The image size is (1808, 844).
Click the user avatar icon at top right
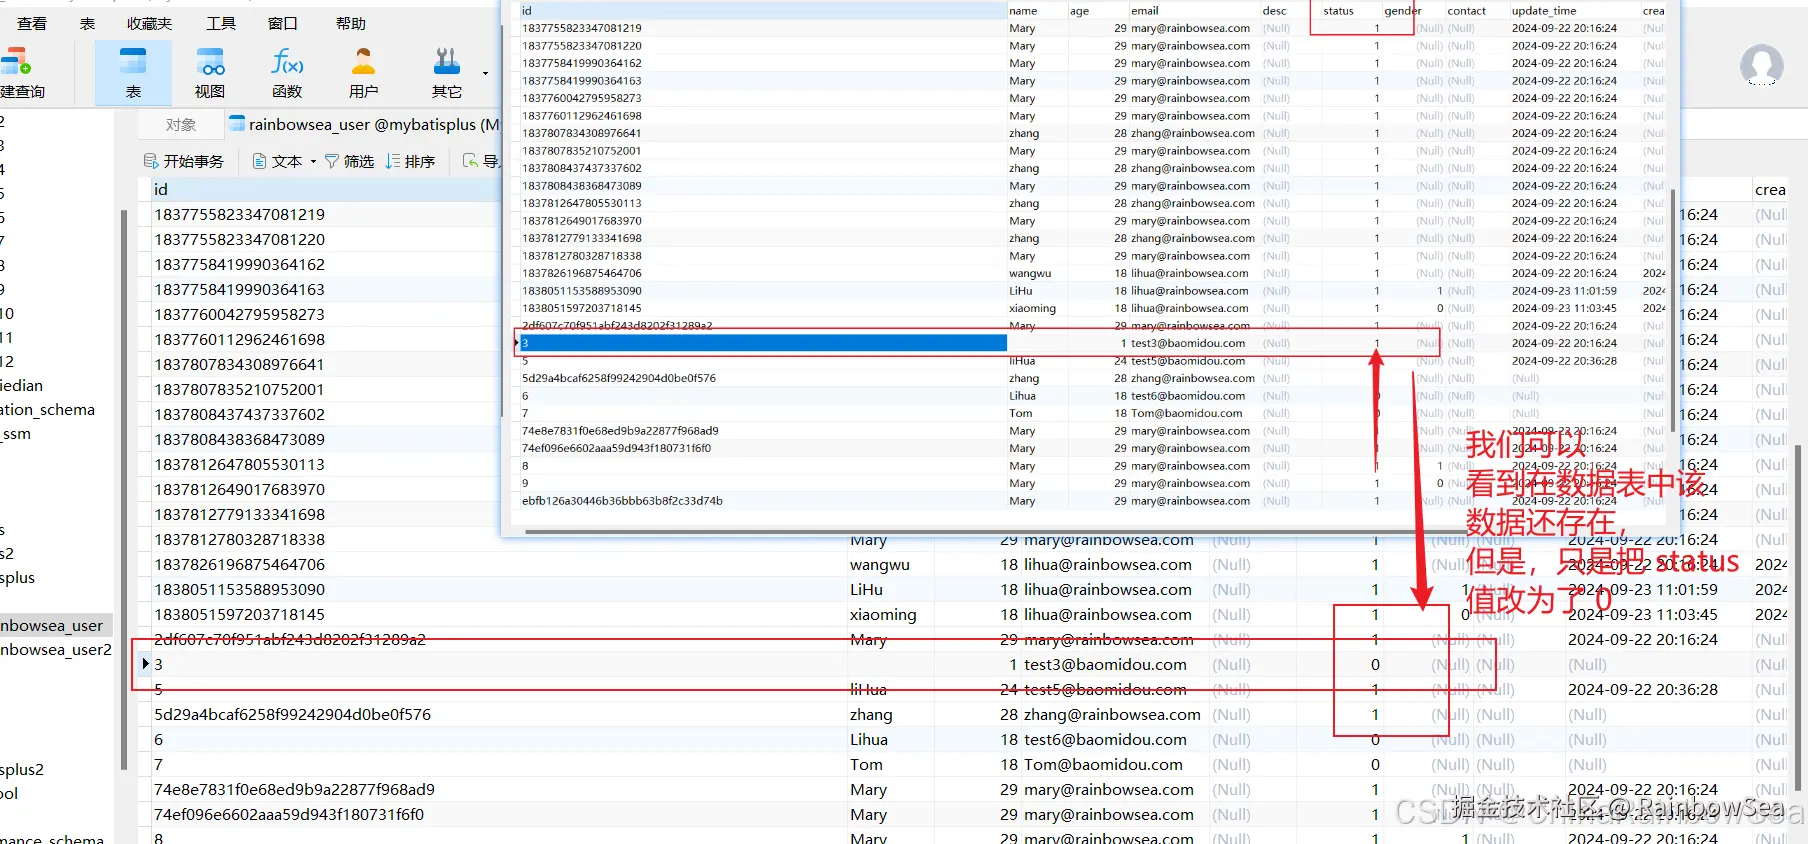pyautogui.click(x=1761, y=66)
